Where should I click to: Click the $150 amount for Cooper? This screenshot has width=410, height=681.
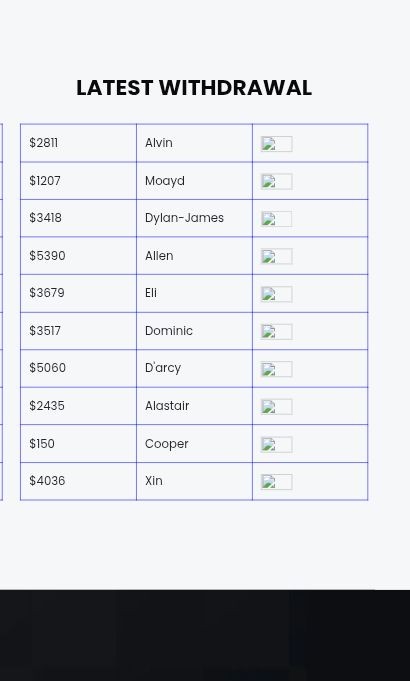pyautogui.click(x=42, y=443)
